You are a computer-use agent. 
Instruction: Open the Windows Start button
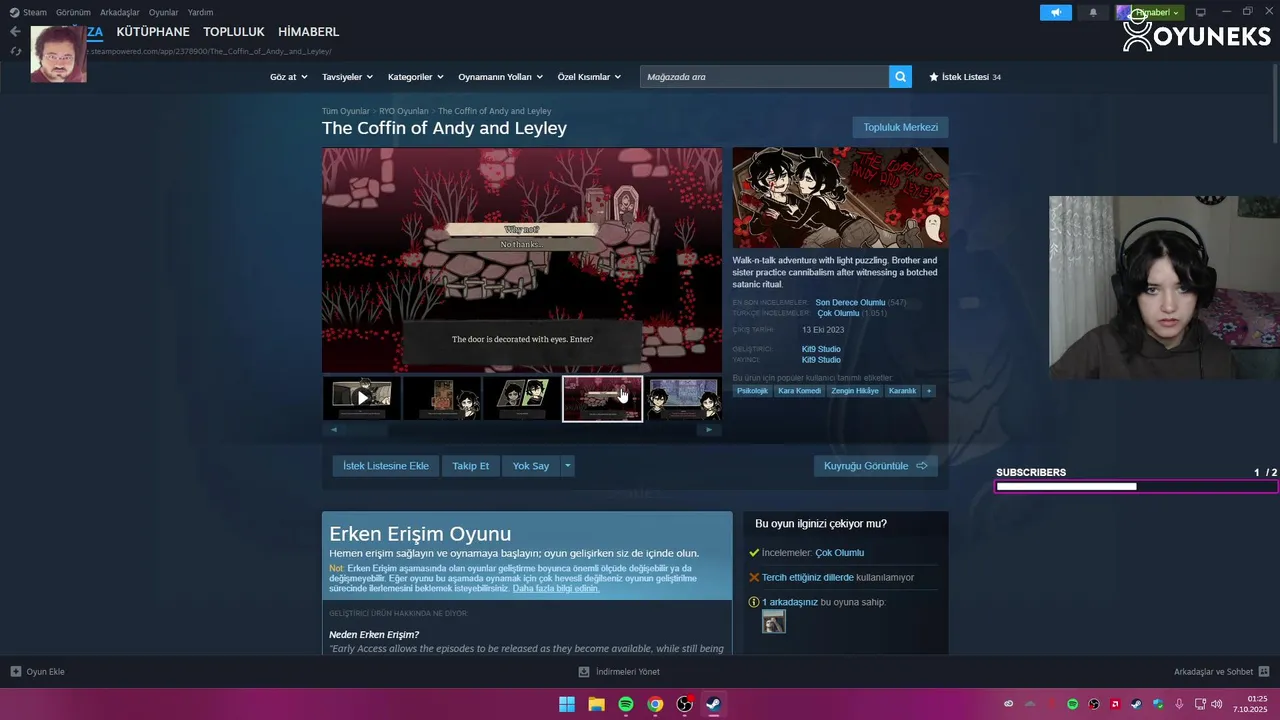point(567,704)
